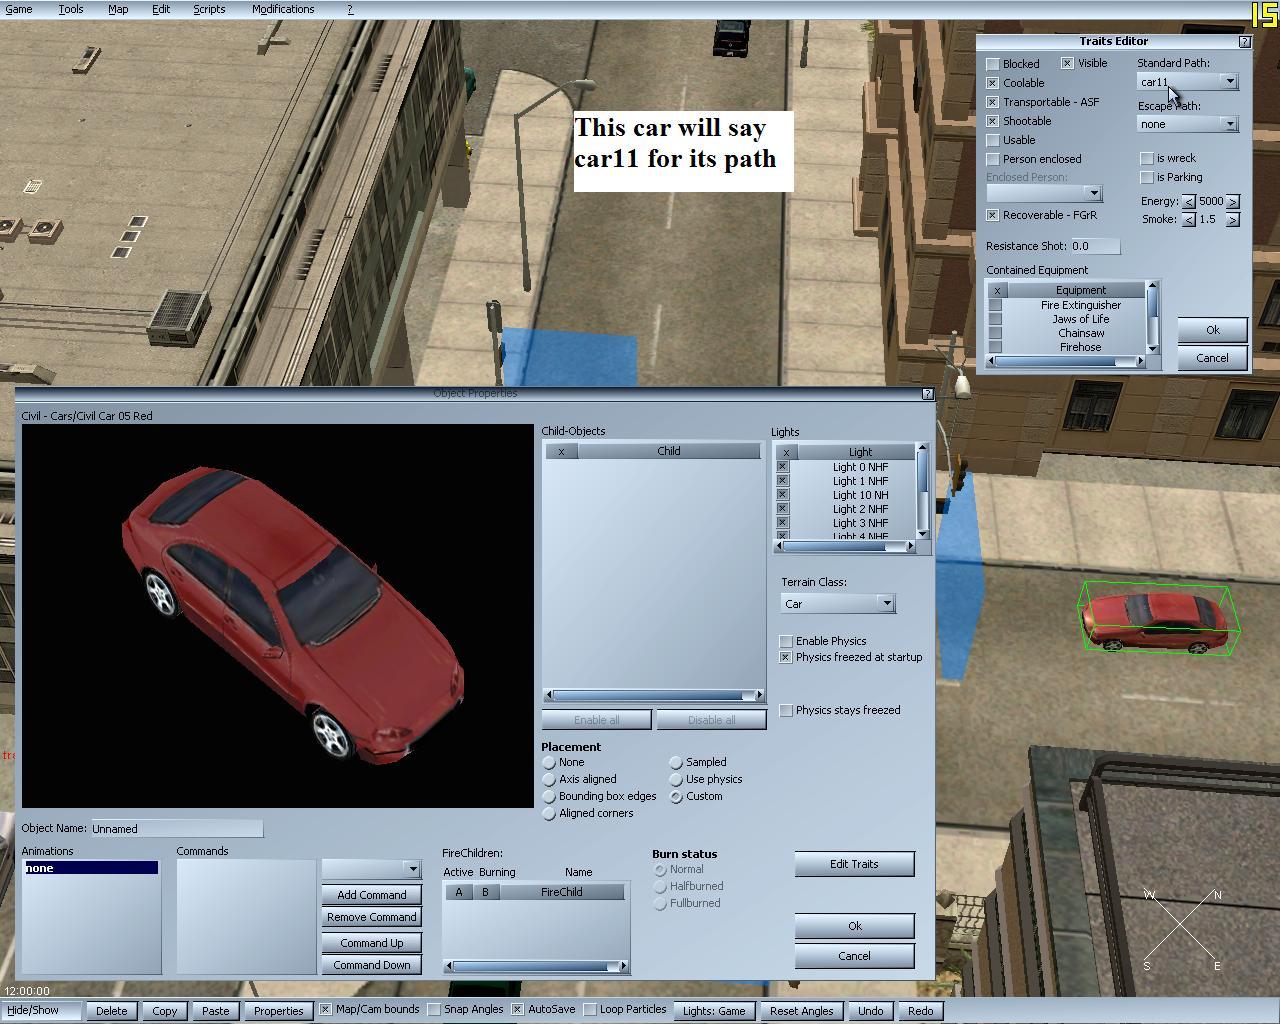Viewport: 1280px width, 1024px height.
Task: Open the Scripts menu
Action: pos(209,9)
